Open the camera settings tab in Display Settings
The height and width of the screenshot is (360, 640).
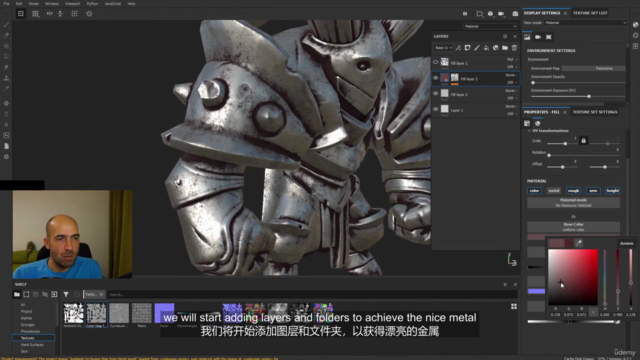(x=538, y=37)
